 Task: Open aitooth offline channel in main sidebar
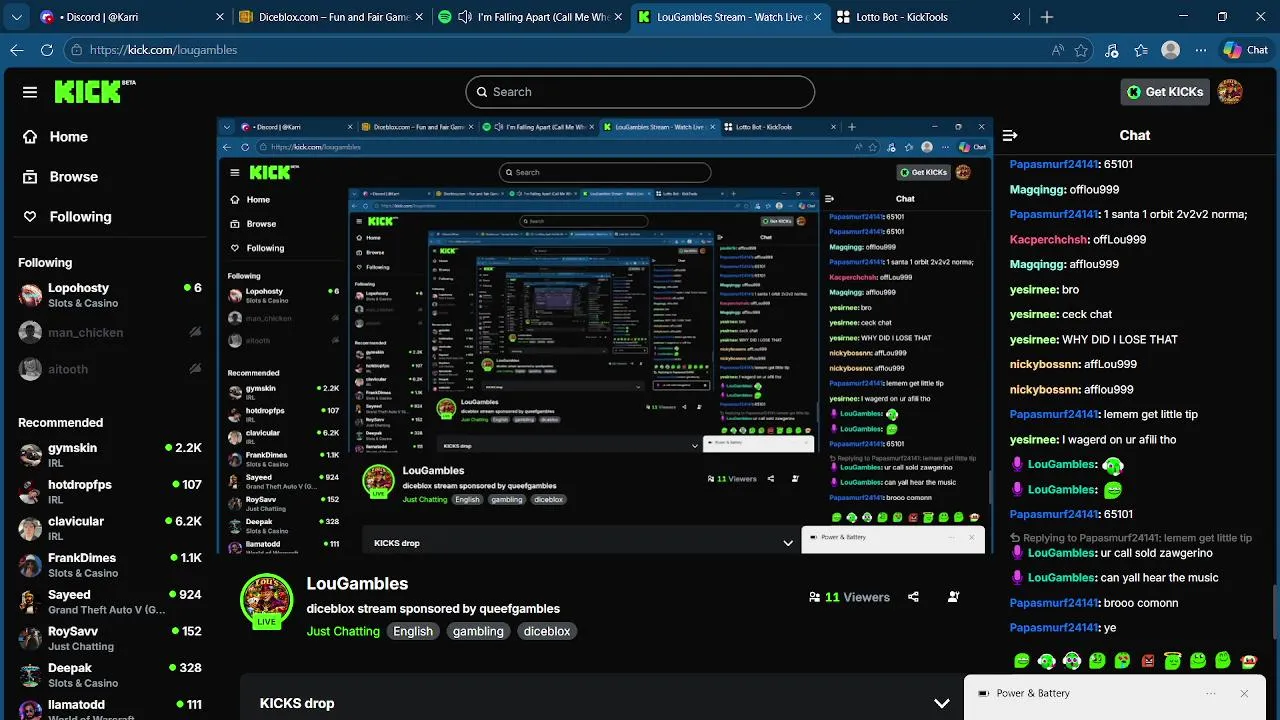tap(110, 369)
